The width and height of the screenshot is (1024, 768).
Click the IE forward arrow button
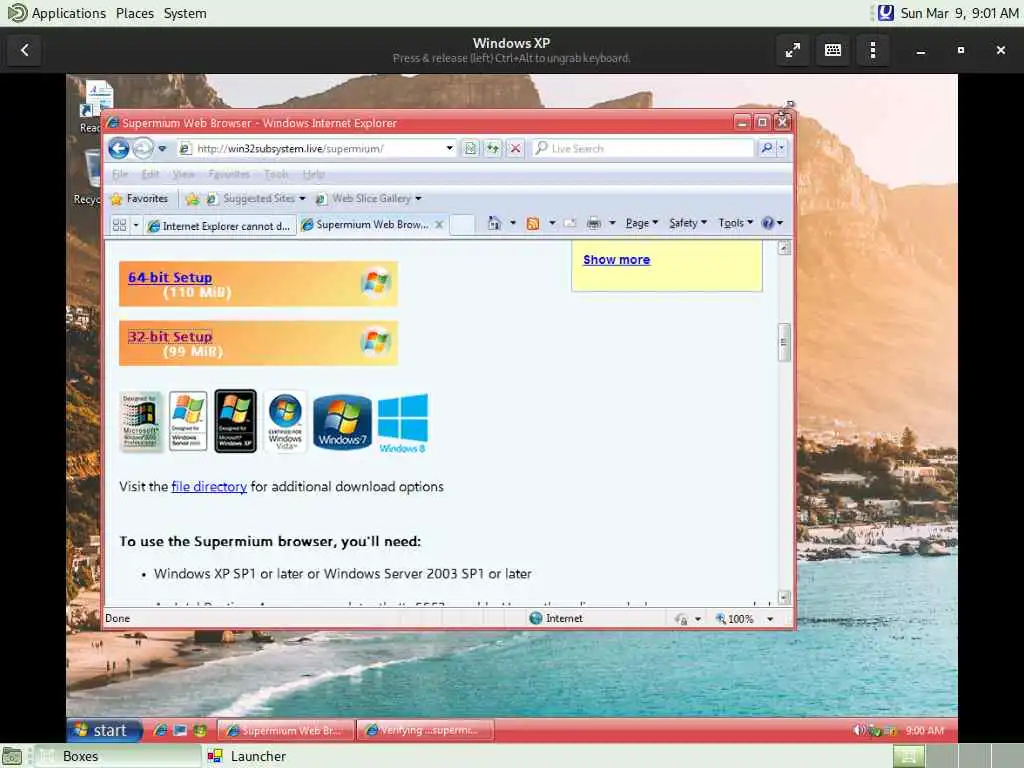pos(142,148)
